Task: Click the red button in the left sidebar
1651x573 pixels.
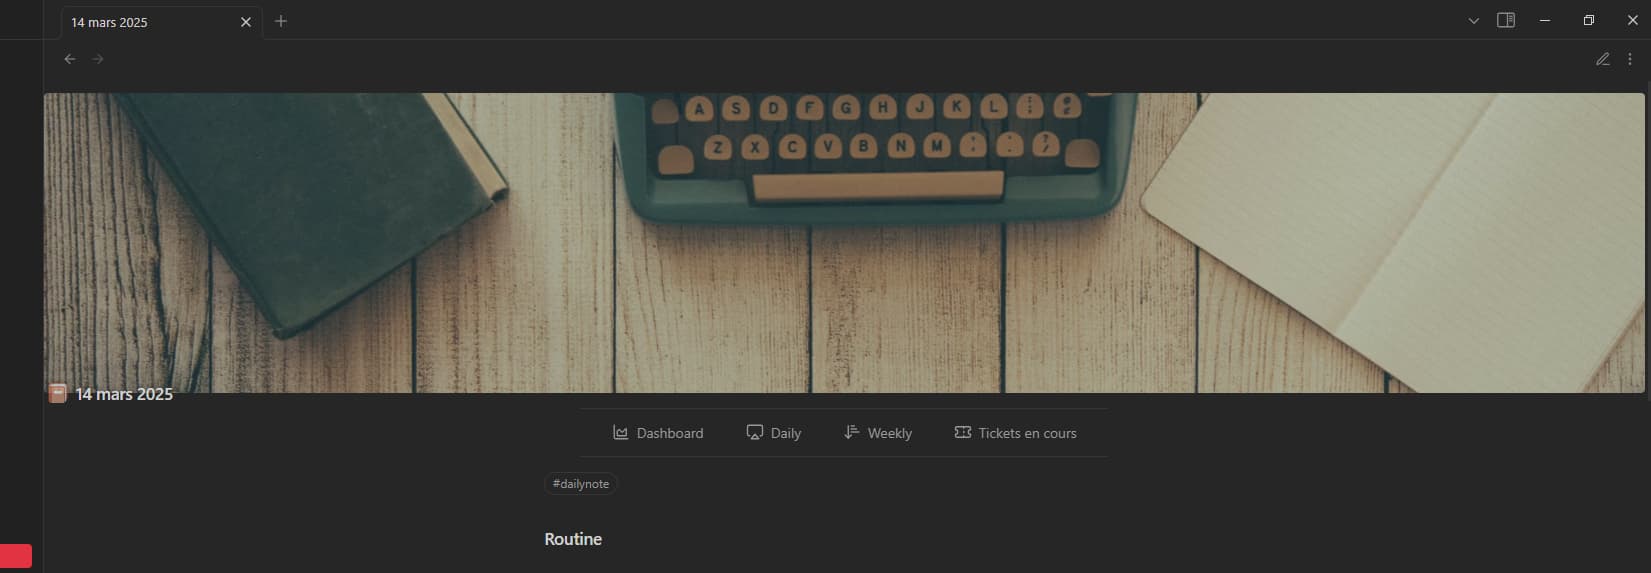Action: 16,556
